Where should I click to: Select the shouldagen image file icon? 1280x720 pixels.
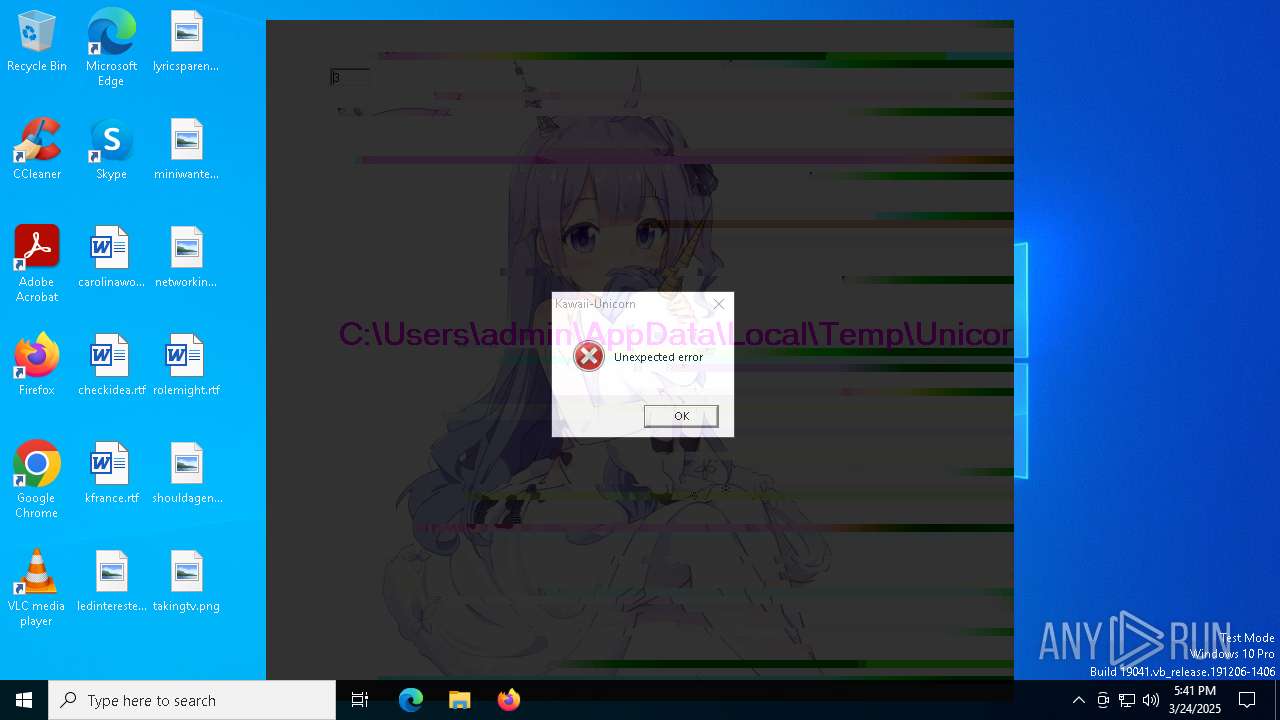tap(186, 473)
